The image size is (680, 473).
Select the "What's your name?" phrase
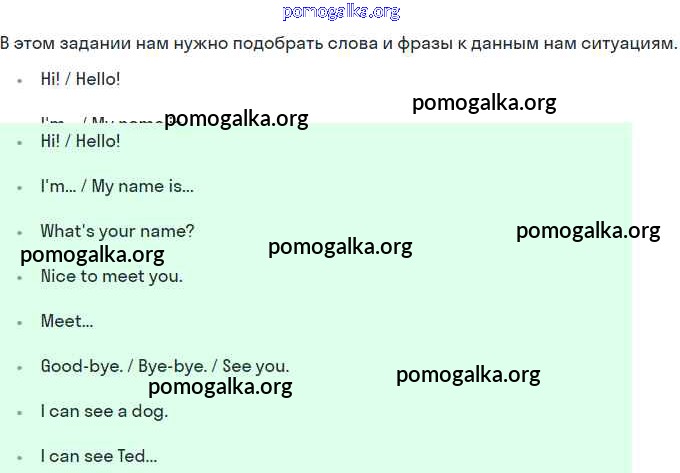coord(117,231)
